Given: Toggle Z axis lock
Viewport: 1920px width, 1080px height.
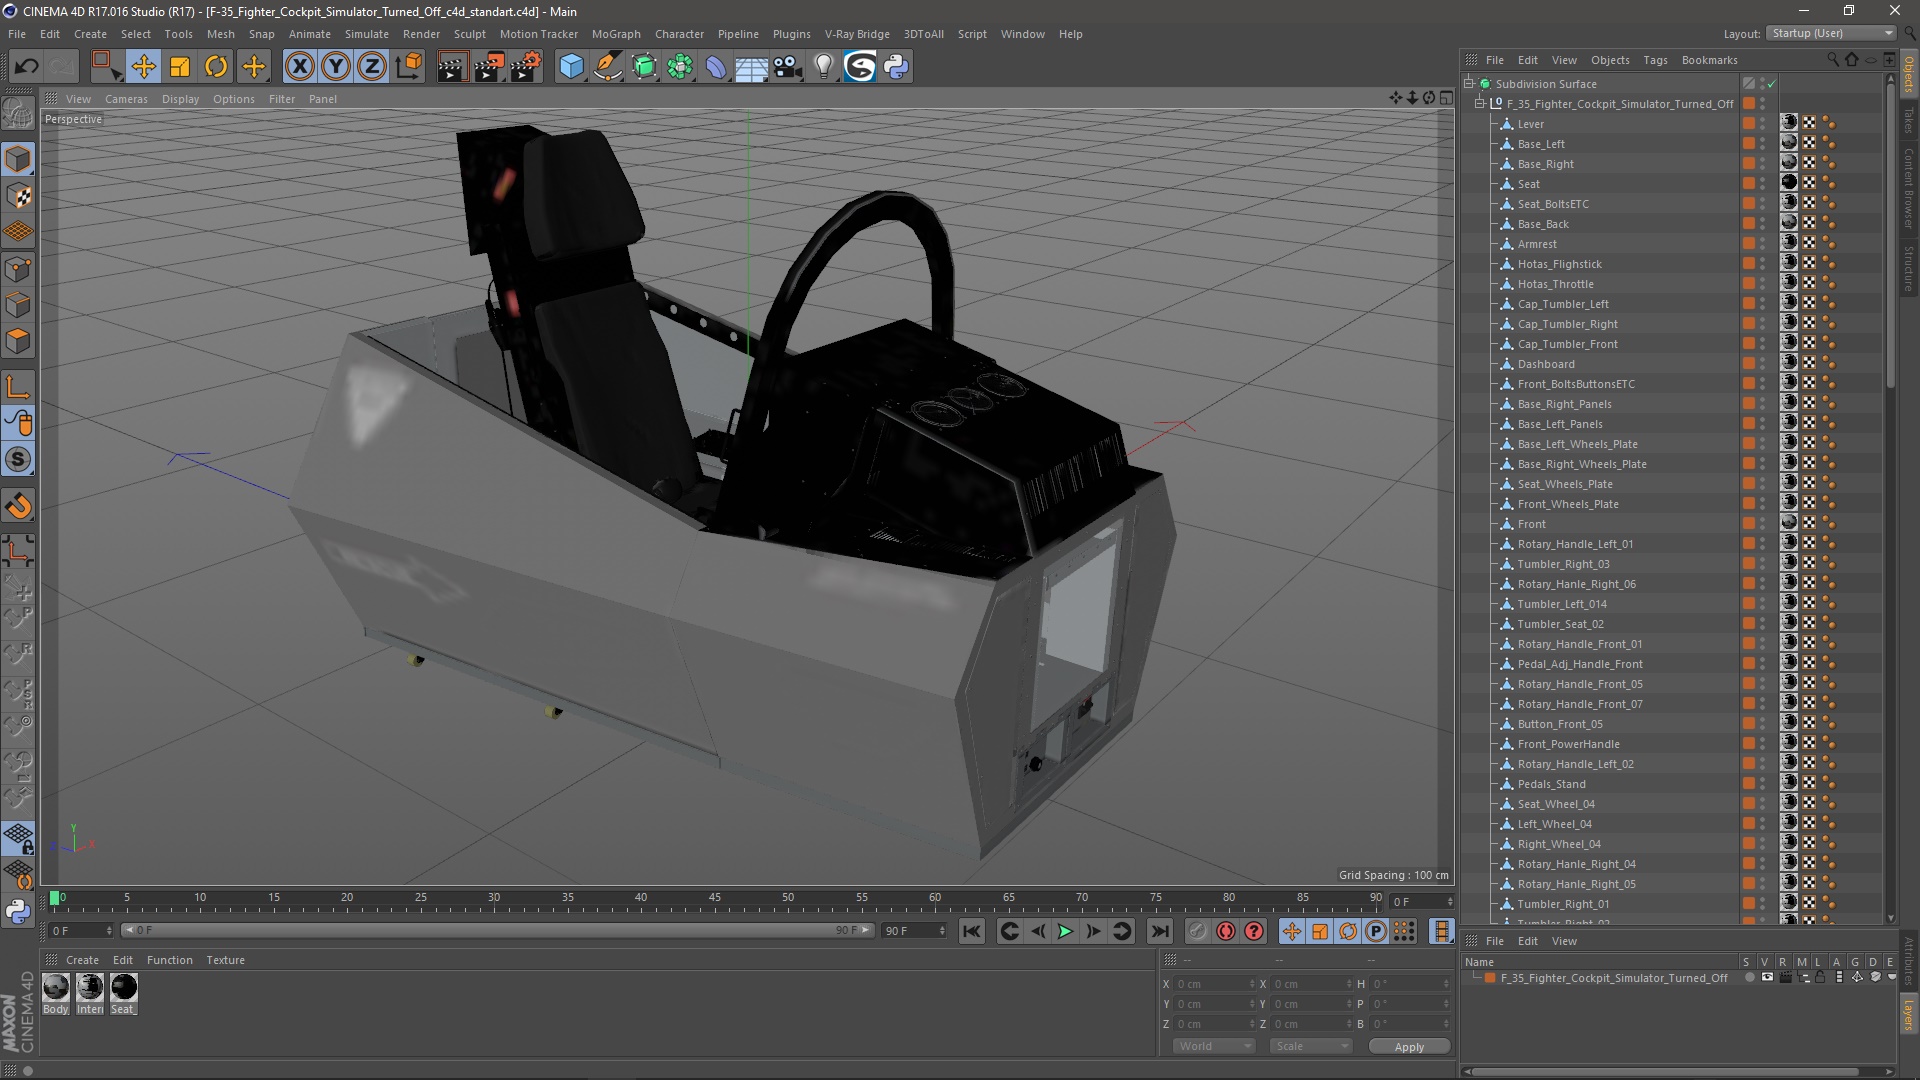Looking at the screenshot, I should pyautogui.click(x=372, y=67).
